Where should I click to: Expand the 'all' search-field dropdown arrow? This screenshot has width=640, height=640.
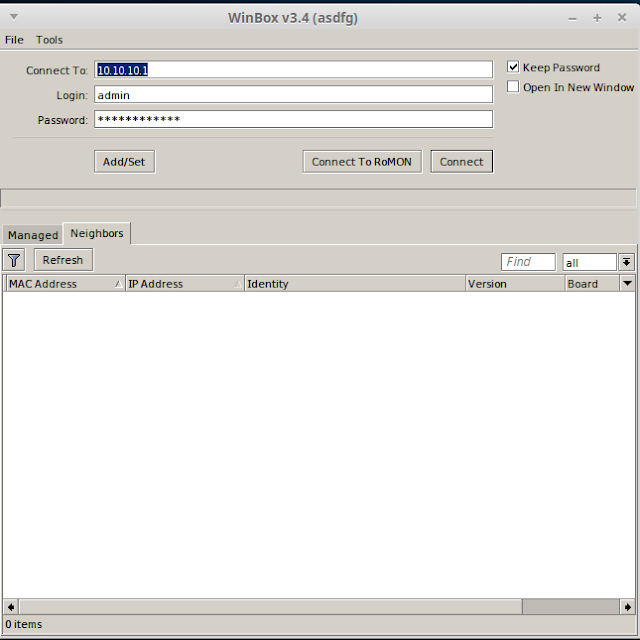pyautogui.click(x=626, y=262)
